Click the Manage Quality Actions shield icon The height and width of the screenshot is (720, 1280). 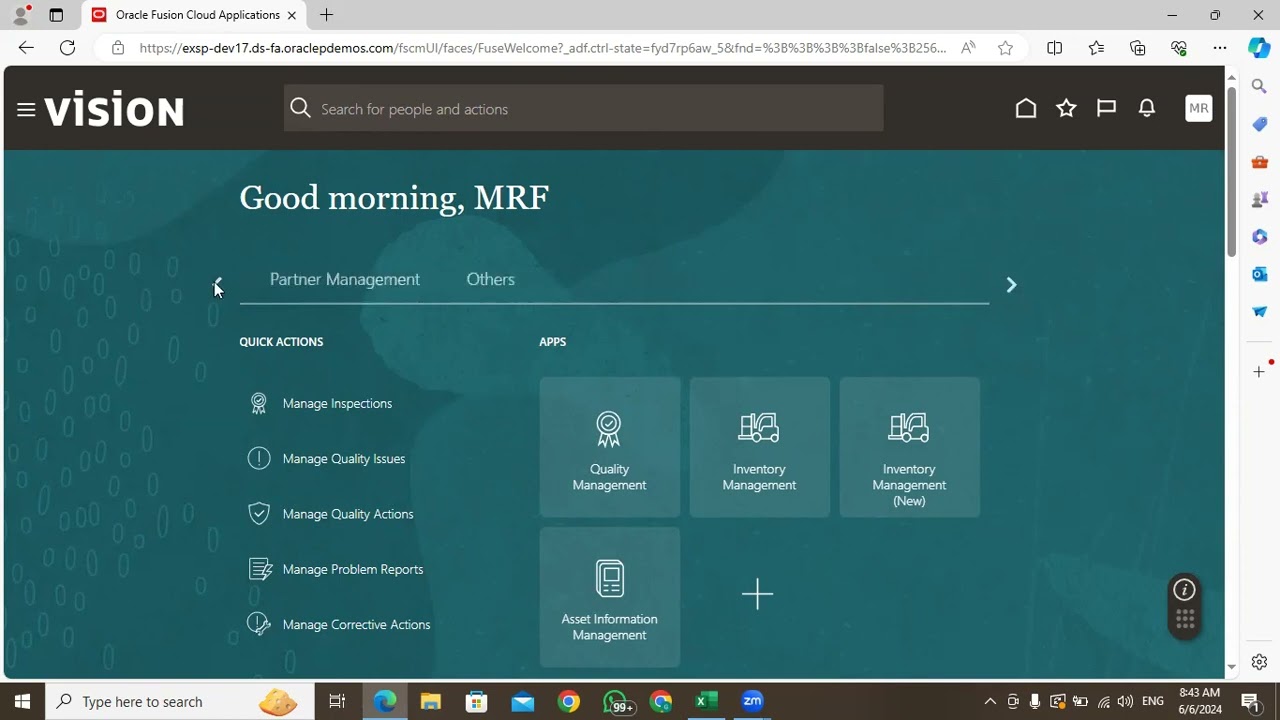[x=259, y=513]
